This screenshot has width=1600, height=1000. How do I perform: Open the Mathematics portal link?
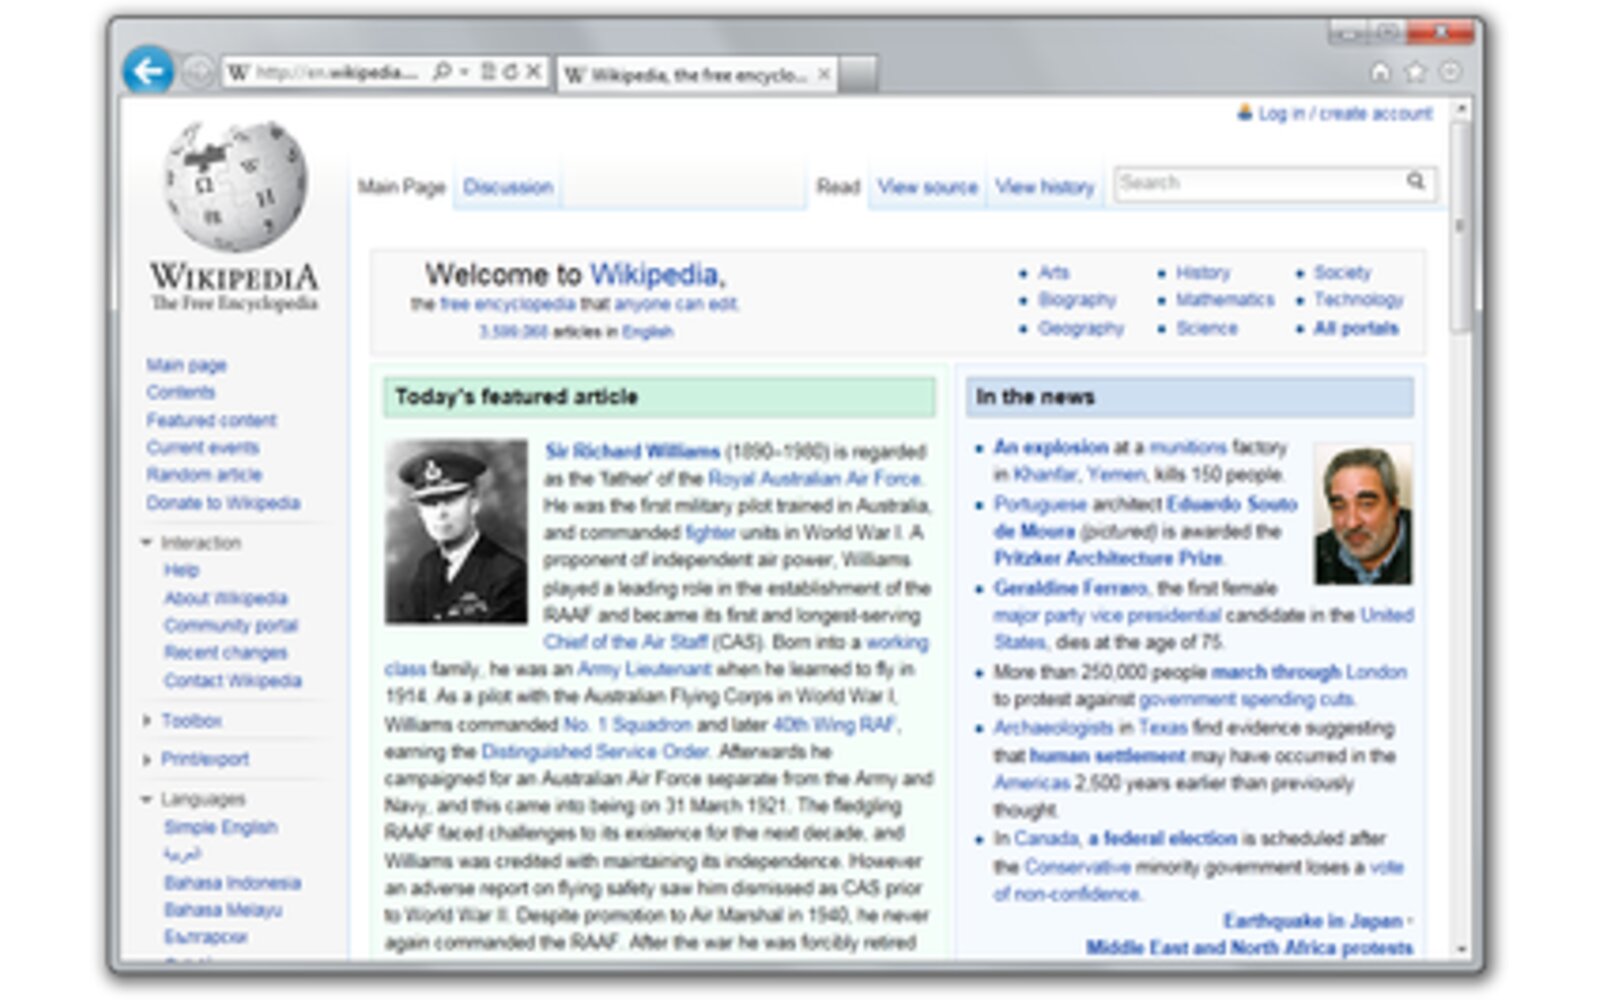(1225, 299)
